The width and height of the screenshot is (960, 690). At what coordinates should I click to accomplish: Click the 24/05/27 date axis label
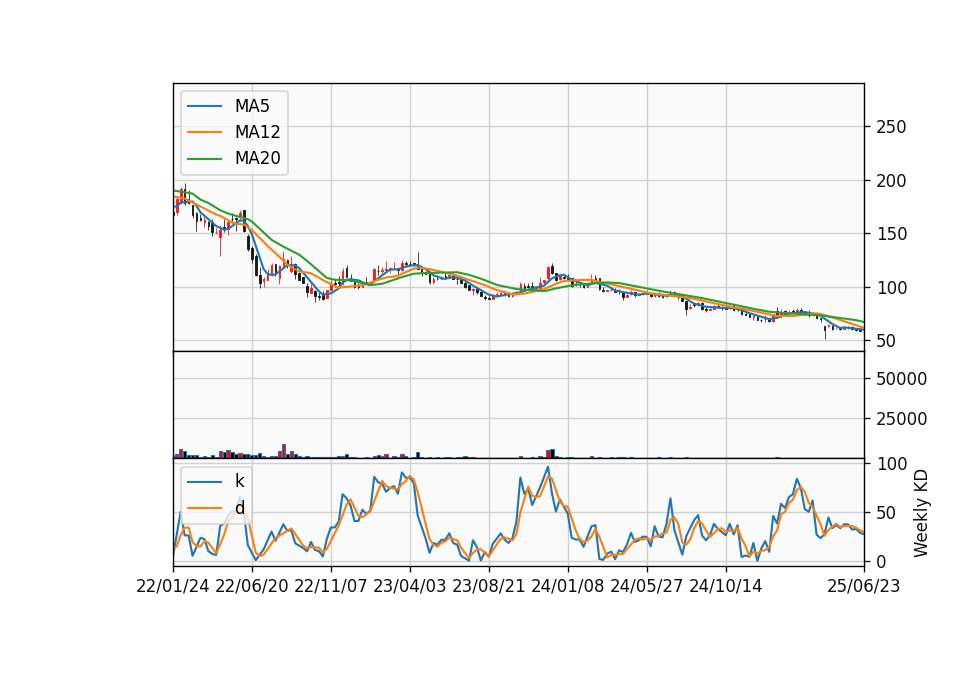click(x=647, y=586)
